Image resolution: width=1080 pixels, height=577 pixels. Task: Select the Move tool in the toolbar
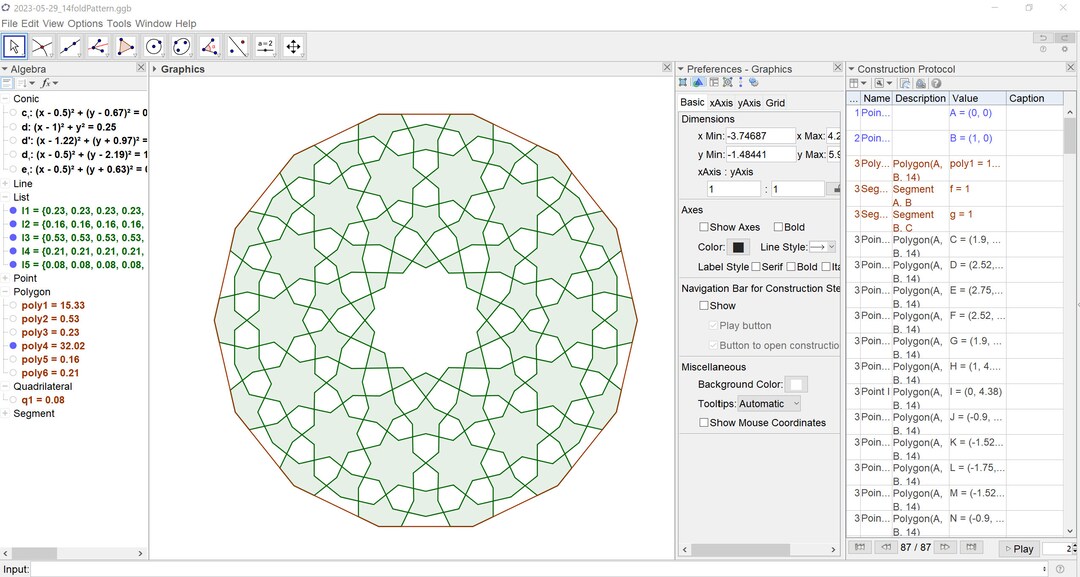click(14, 46)
